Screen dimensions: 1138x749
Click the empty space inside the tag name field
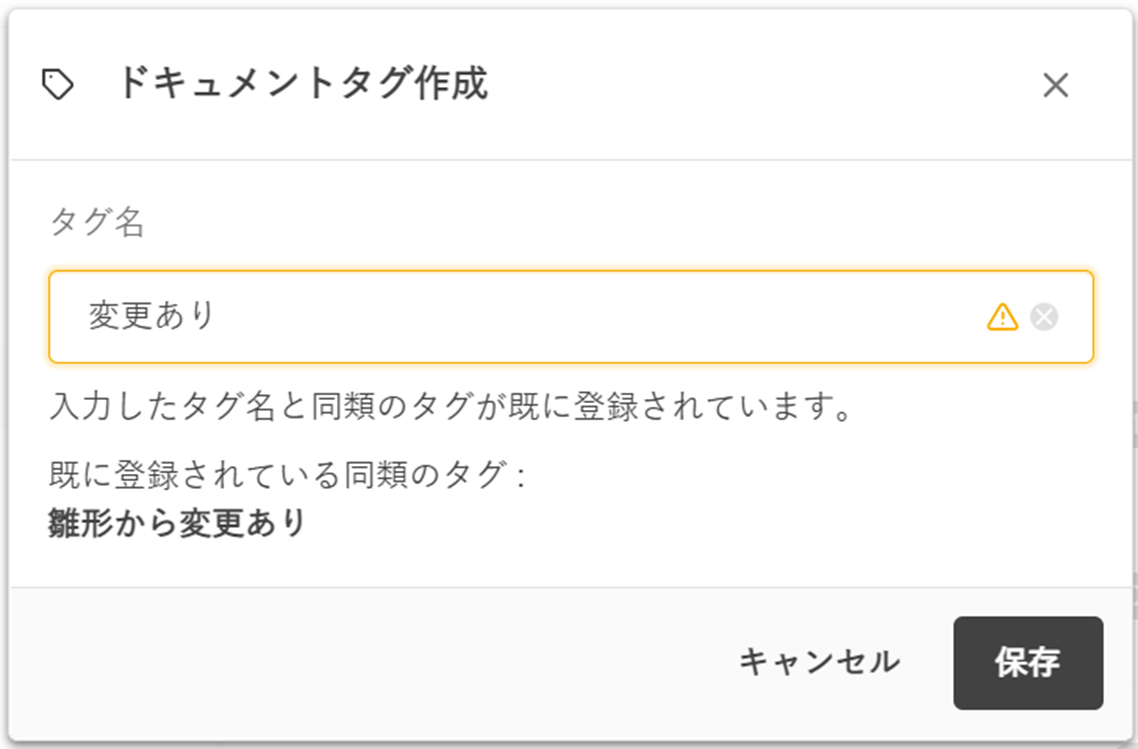600,317
